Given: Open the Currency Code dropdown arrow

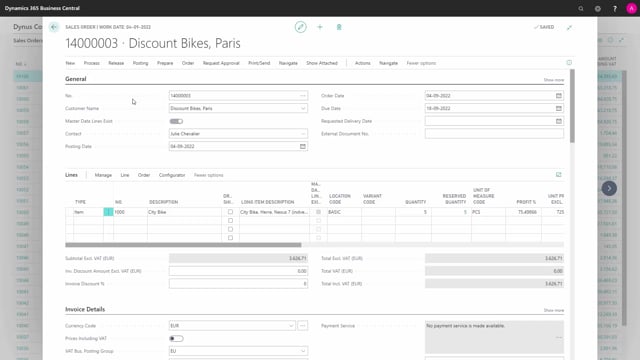Looking at the screenshot, I should [x=291, y=326].
